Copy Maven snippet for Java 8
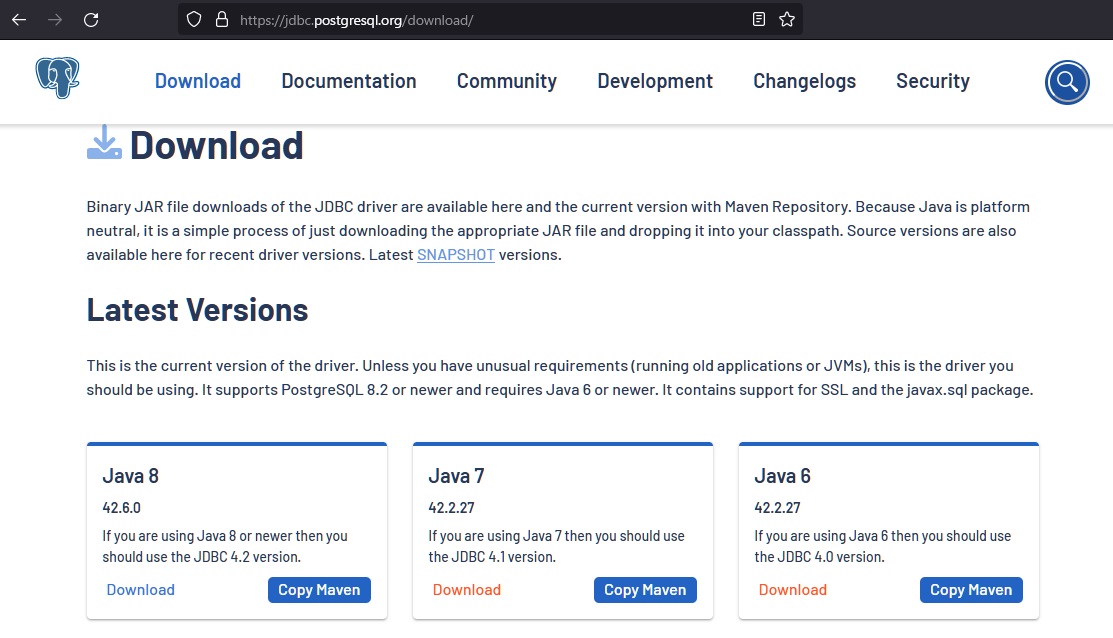This screenshot has height=638, width=1113. pos(319,590)
